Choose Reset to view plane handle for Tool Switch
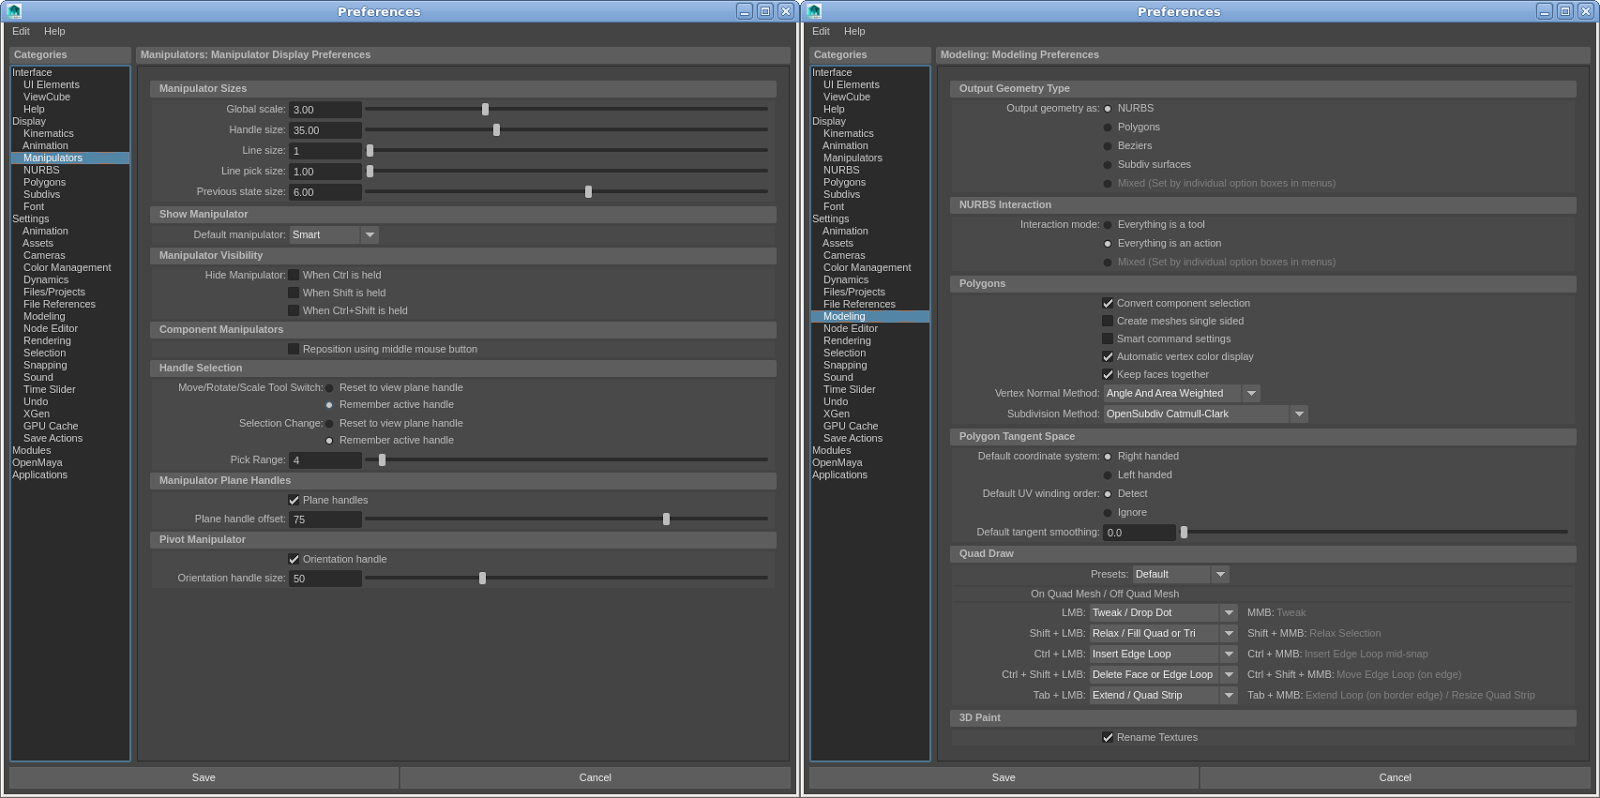This screenshot has width=1600, height=798. [x=329, y=388]
